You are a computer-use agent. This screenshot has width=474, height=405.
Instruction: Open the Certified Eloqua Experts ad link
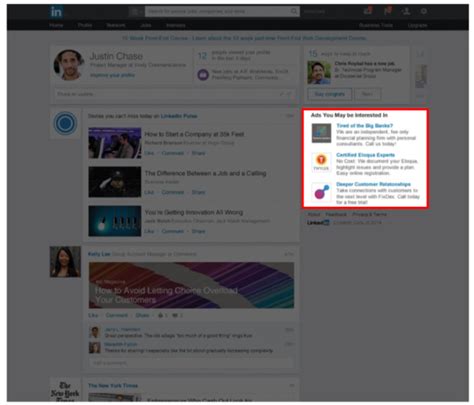pos(365,155)
